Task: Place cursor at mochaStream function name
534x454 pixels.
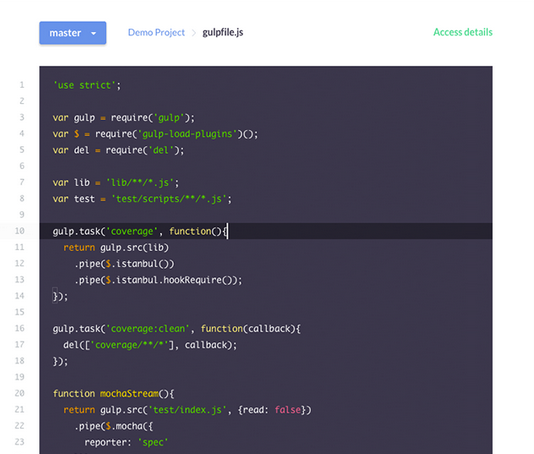Action: [x=129, y=394]
